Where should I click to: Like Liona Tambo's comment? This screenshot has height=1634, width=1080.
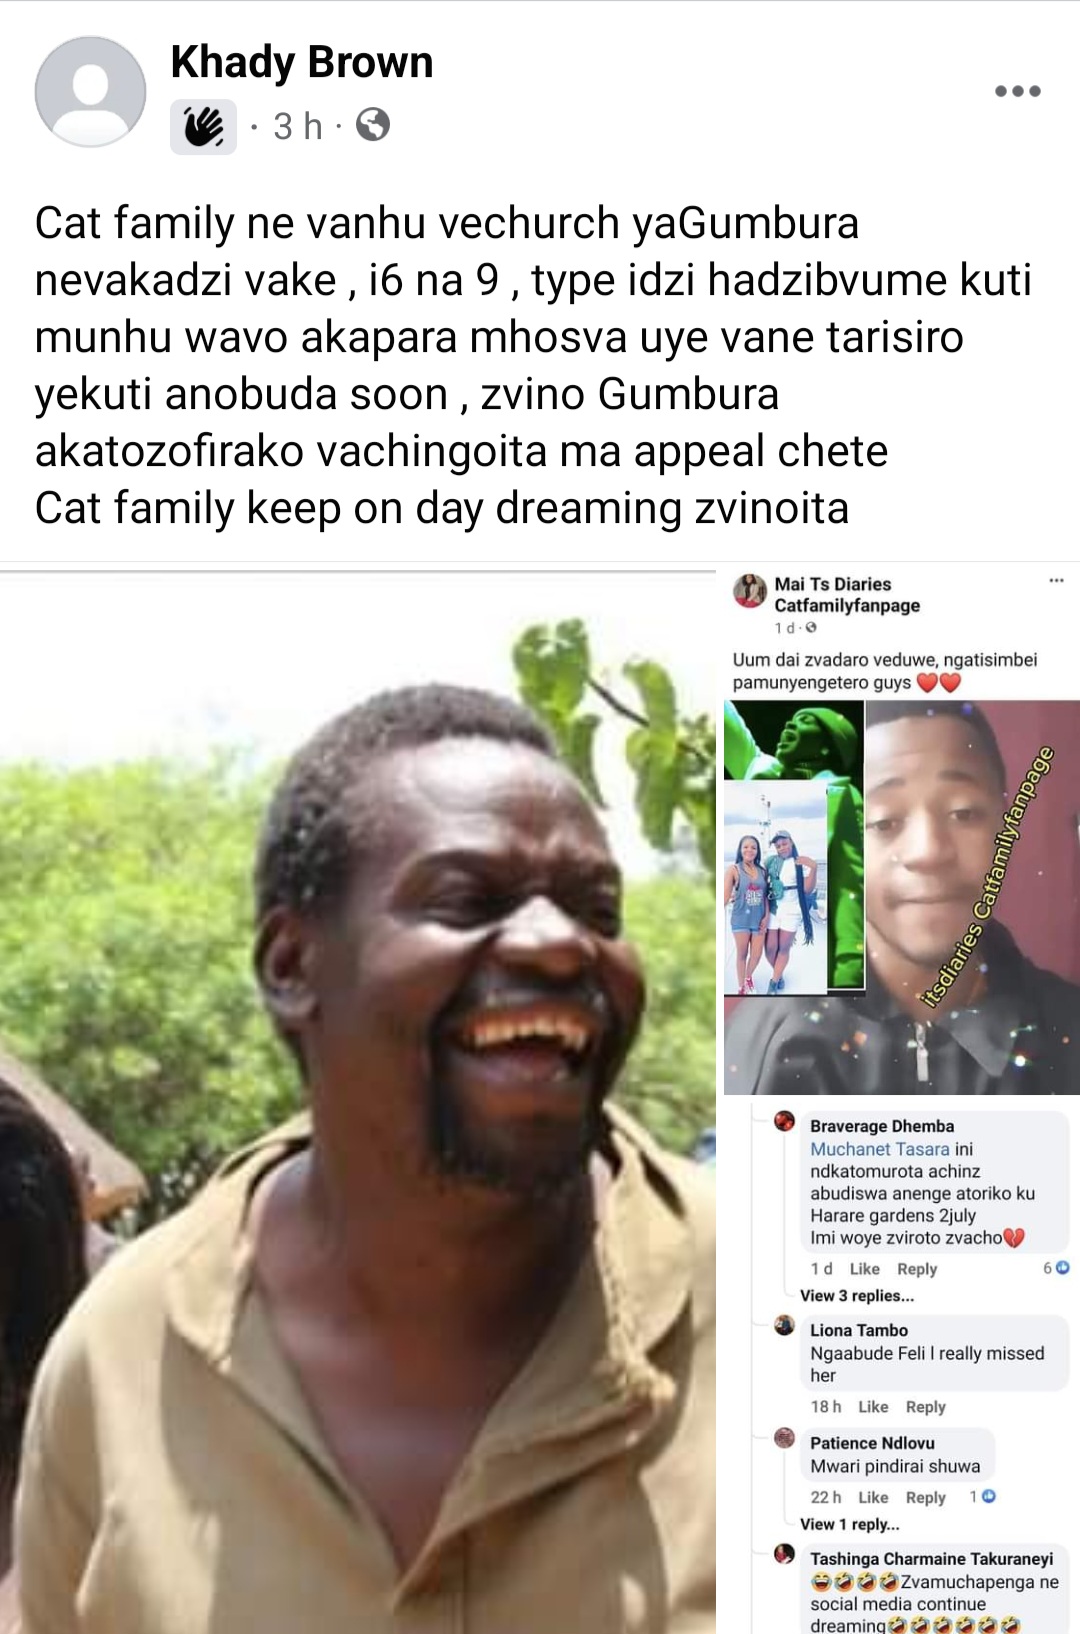pyautogui.click(x=873, y=1406)
